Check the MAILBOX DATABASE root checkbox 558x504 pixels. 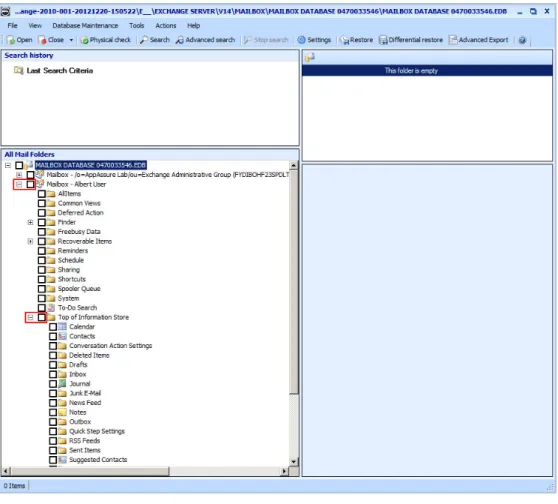(19, 165)
